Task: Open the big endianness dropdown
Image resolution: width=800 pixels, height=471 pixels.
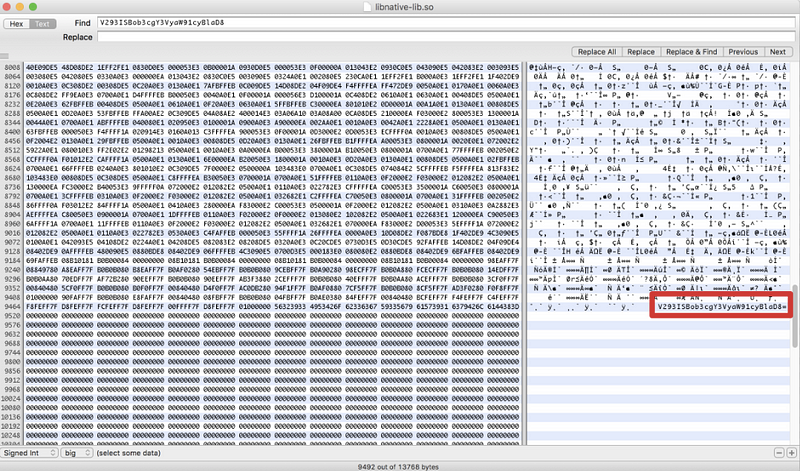Action: pyautogui.click(x=77, y=453)
